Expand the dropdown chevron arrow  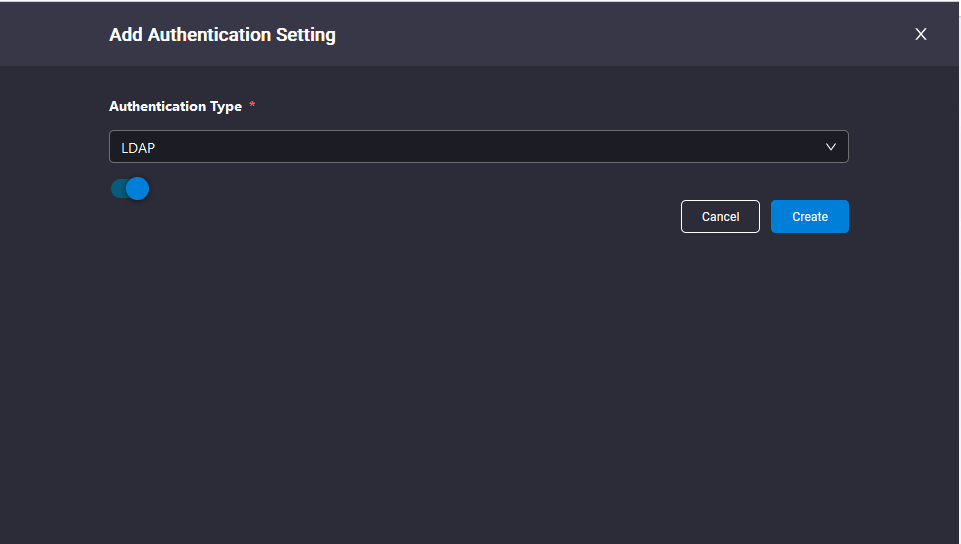click(830, 147)
